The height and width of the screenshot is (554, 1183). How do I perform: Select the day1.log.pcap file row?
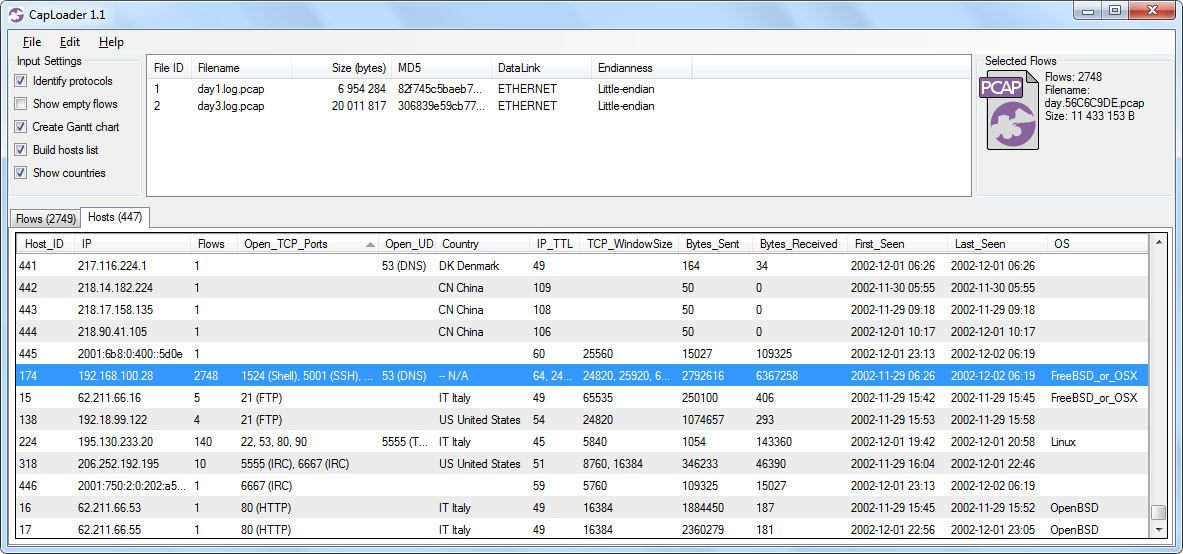pos(231,89)
